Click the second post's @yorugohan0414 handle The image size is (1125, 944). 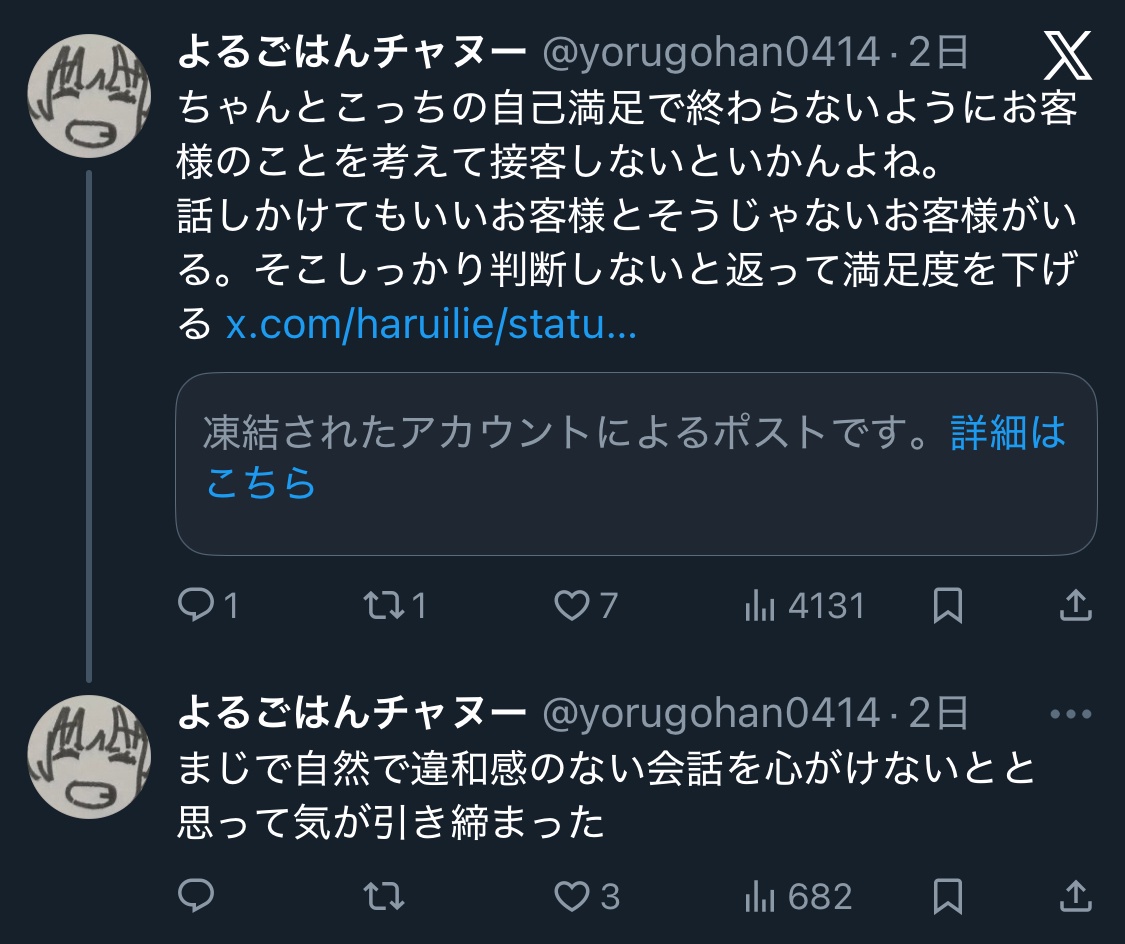click(x=710, y=714)
